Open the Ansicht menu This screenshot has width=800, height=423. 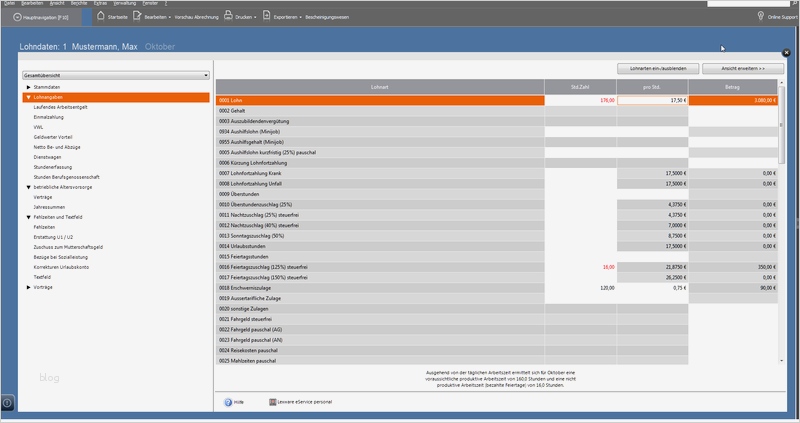[x=57, y=3]
